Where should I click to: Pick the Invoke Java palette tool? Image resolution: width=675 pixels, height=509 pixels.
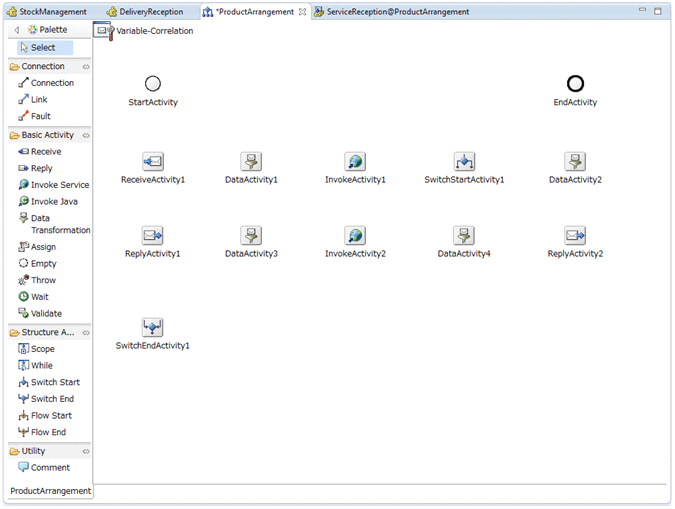click(52, 201)
